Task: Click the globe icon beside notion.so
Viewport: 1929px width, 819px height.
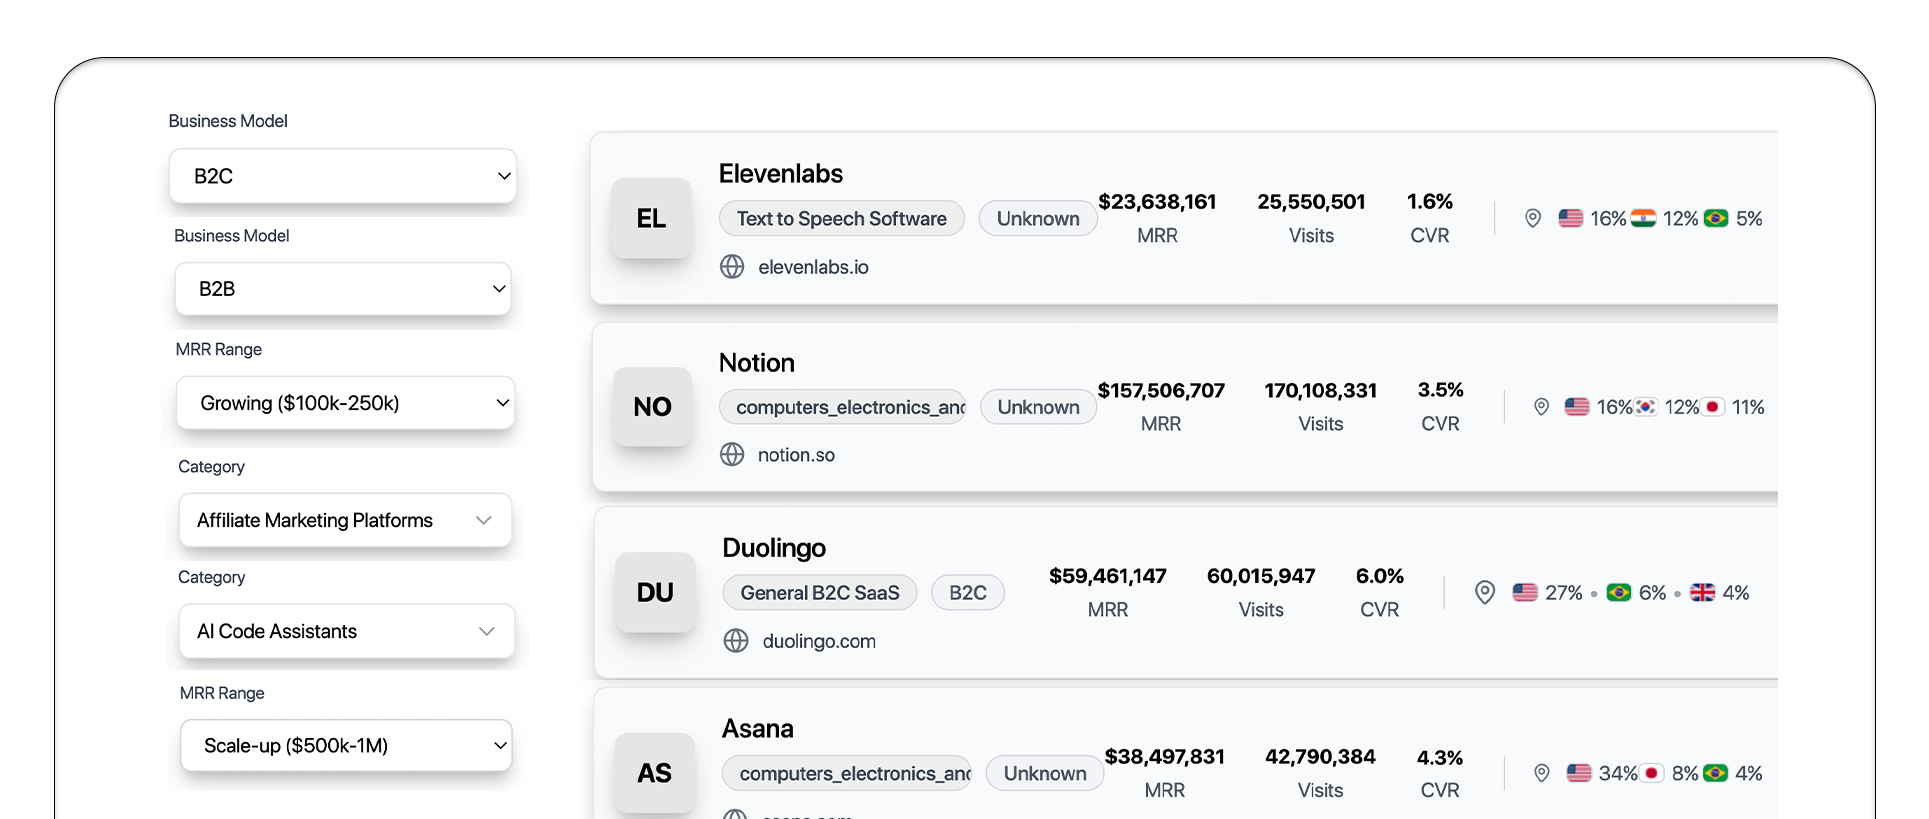Action: pos(732,455)
